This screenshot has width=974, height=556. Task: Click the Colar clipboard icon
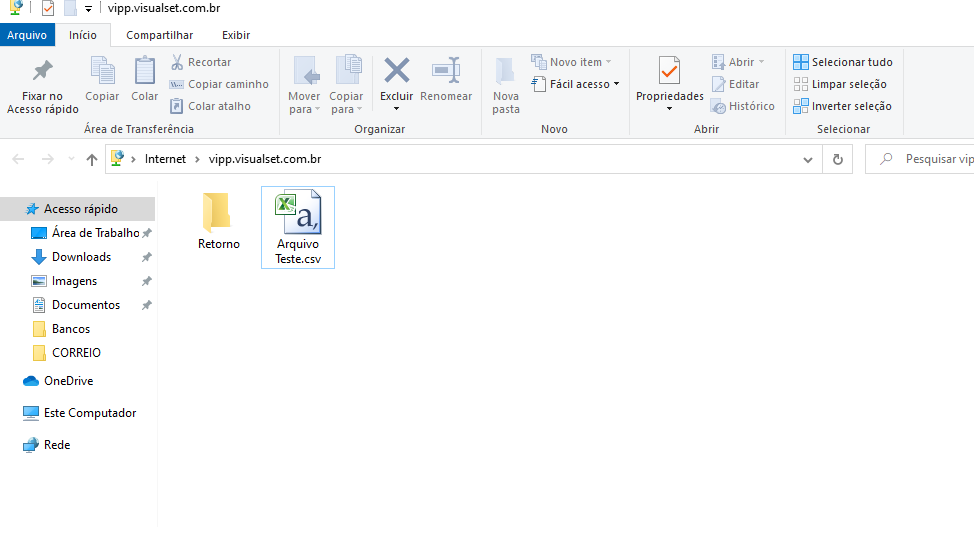pyautogui.click(x=145, y=70)
